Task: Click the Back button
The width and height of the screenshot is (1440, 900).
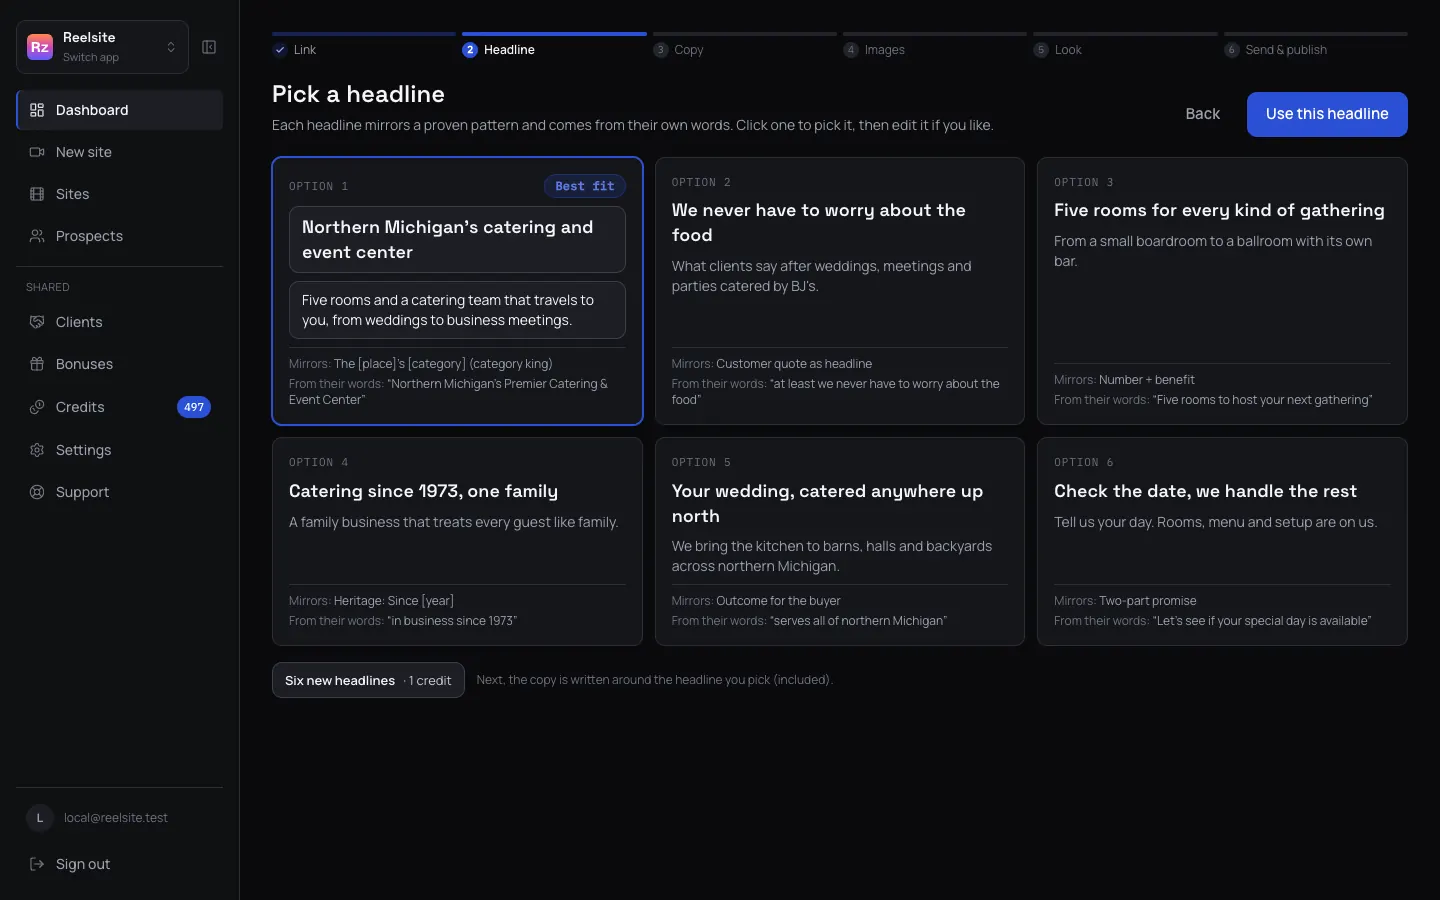Action: tap(1202, 114)
